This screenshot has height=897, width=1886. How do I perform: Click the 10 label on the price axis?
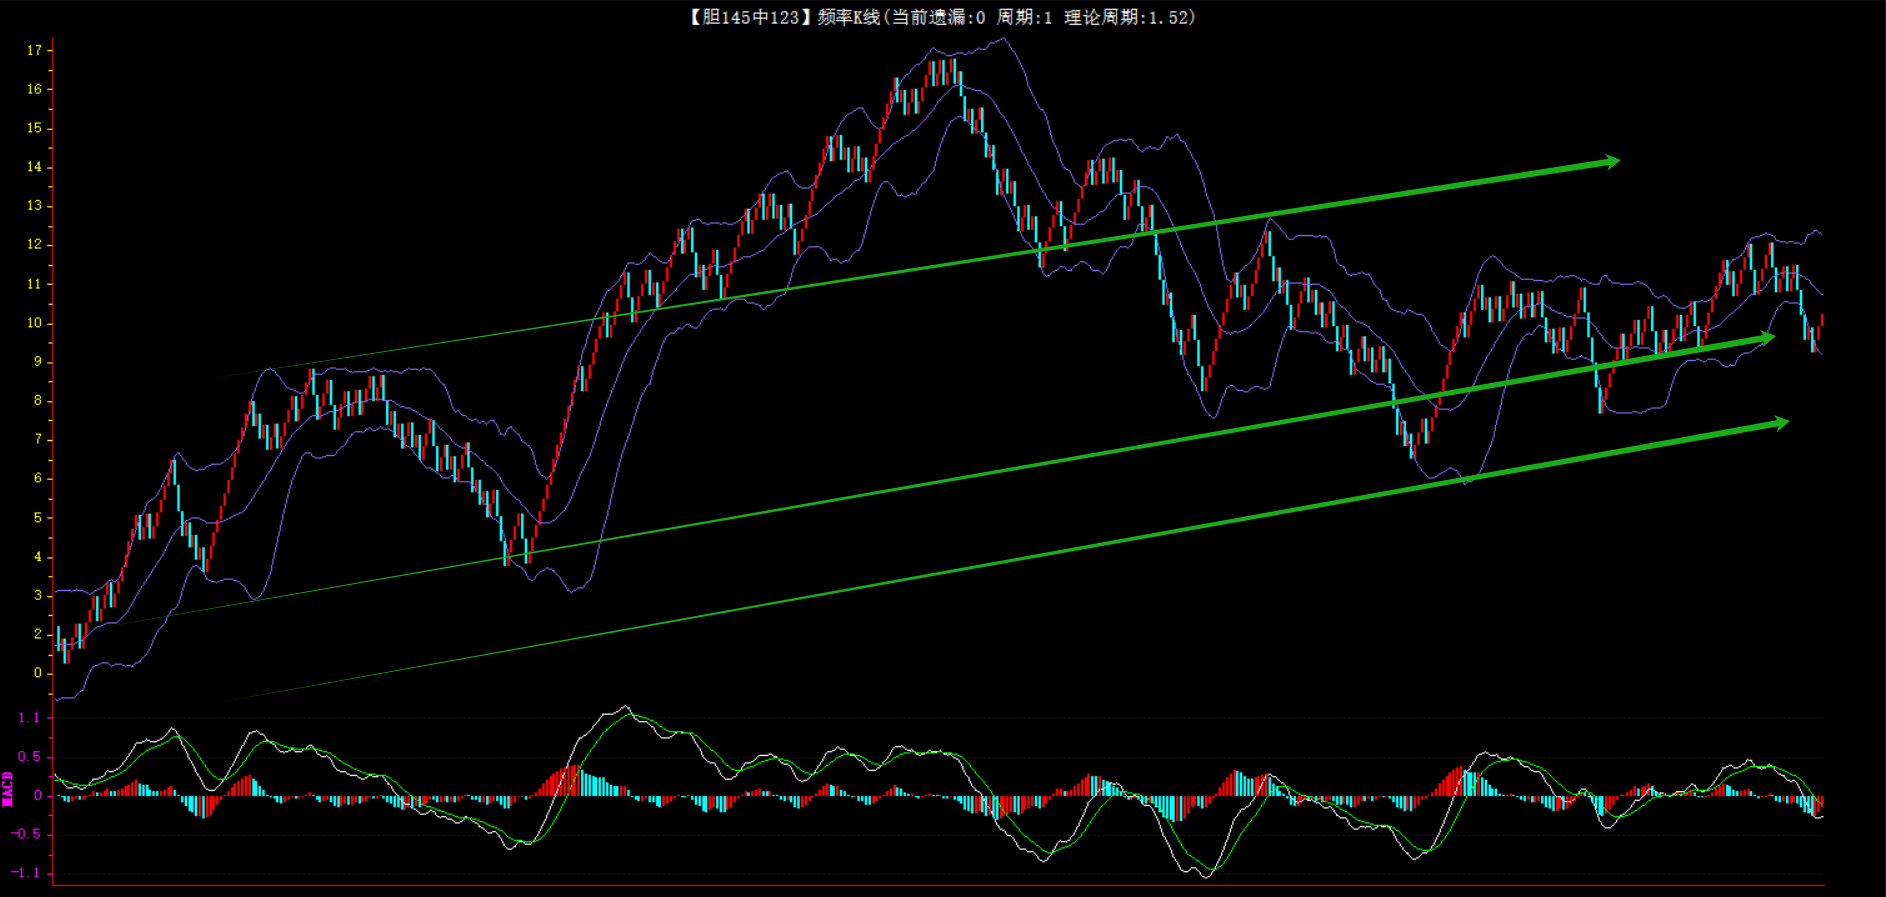(x=34, y=323)
